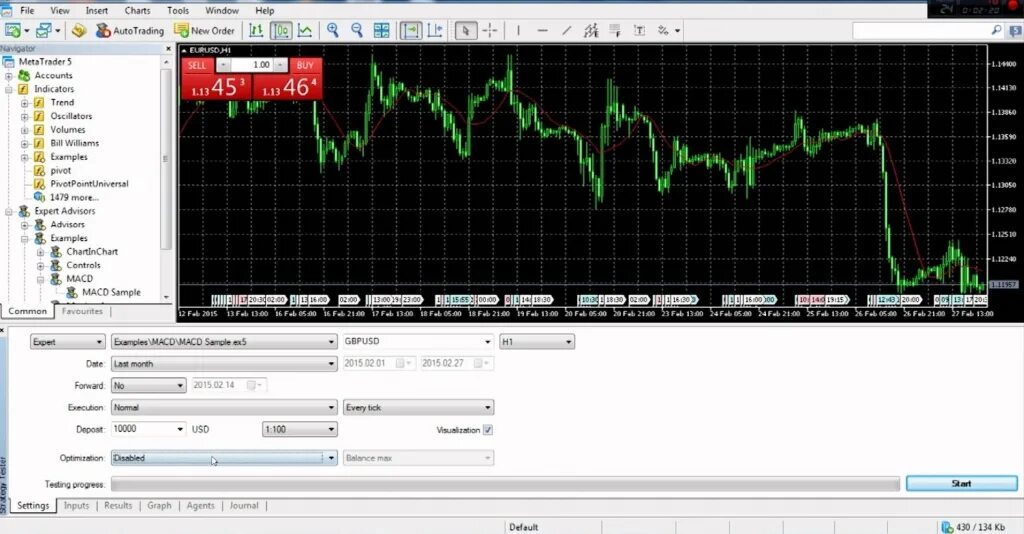Click the search magnifier icon
1024x534 pixels.
(996, 30)
